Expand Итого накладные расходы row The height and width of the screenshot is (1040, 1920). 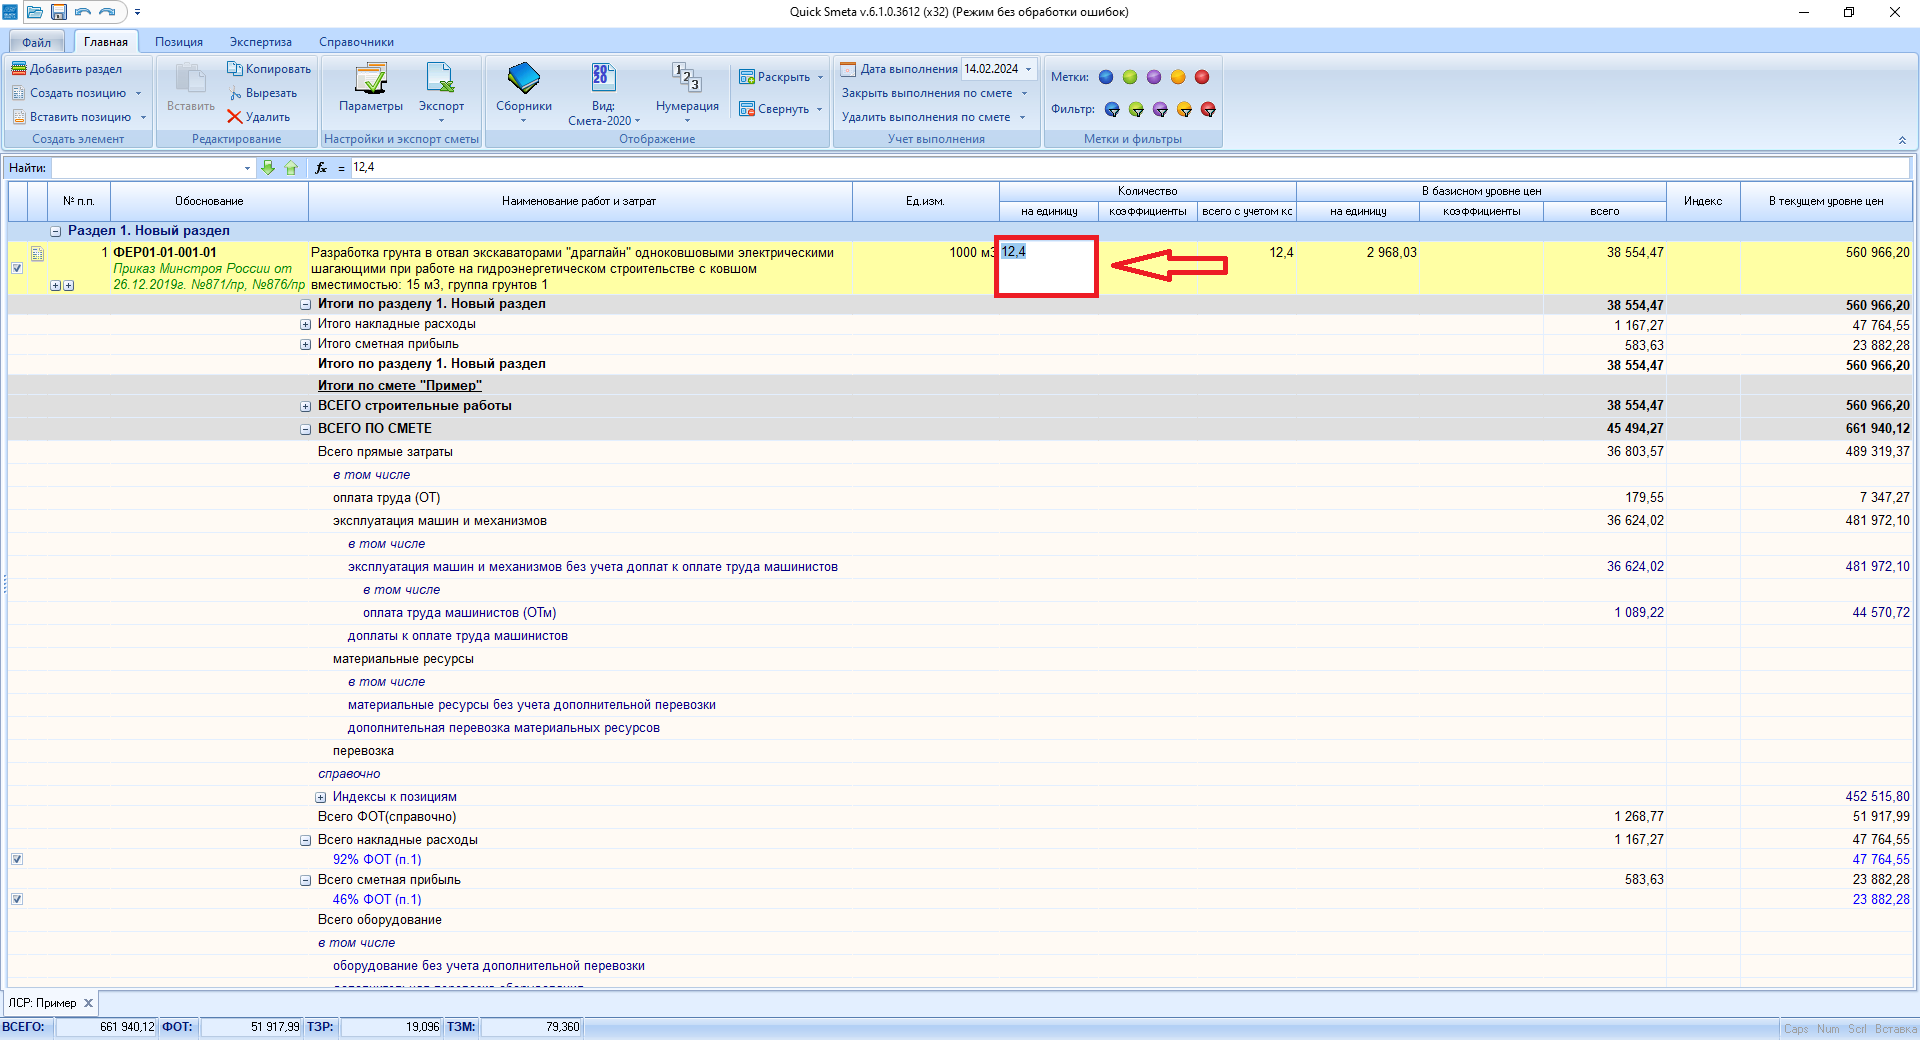306,324
